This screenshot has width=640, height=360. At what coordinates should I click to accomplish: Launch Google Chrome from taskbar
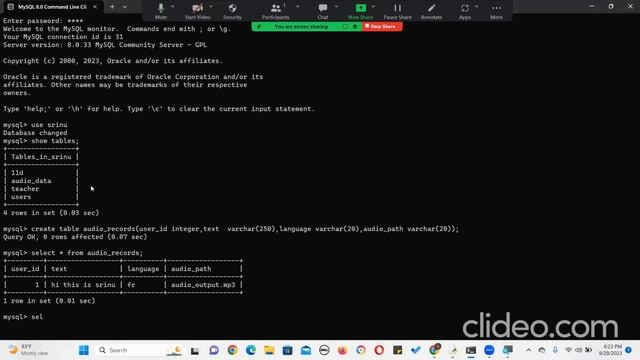click(x=232, y=350)
